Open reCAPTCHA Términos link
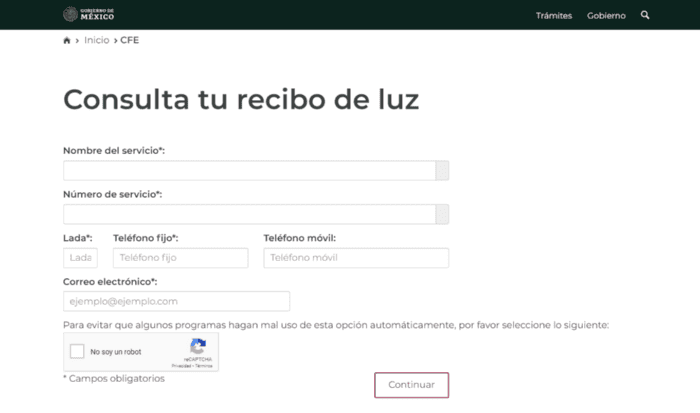Image resolution: width=700 pixels, height=413 pixels. pyautogui.click(x=204, y=366)
